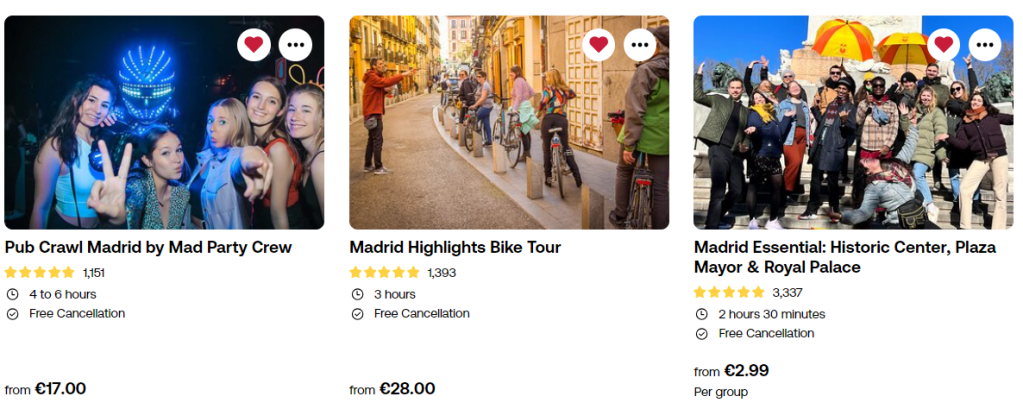
Task: Click clock icon beside 4 to 6 hours
Action: point(12,294)
